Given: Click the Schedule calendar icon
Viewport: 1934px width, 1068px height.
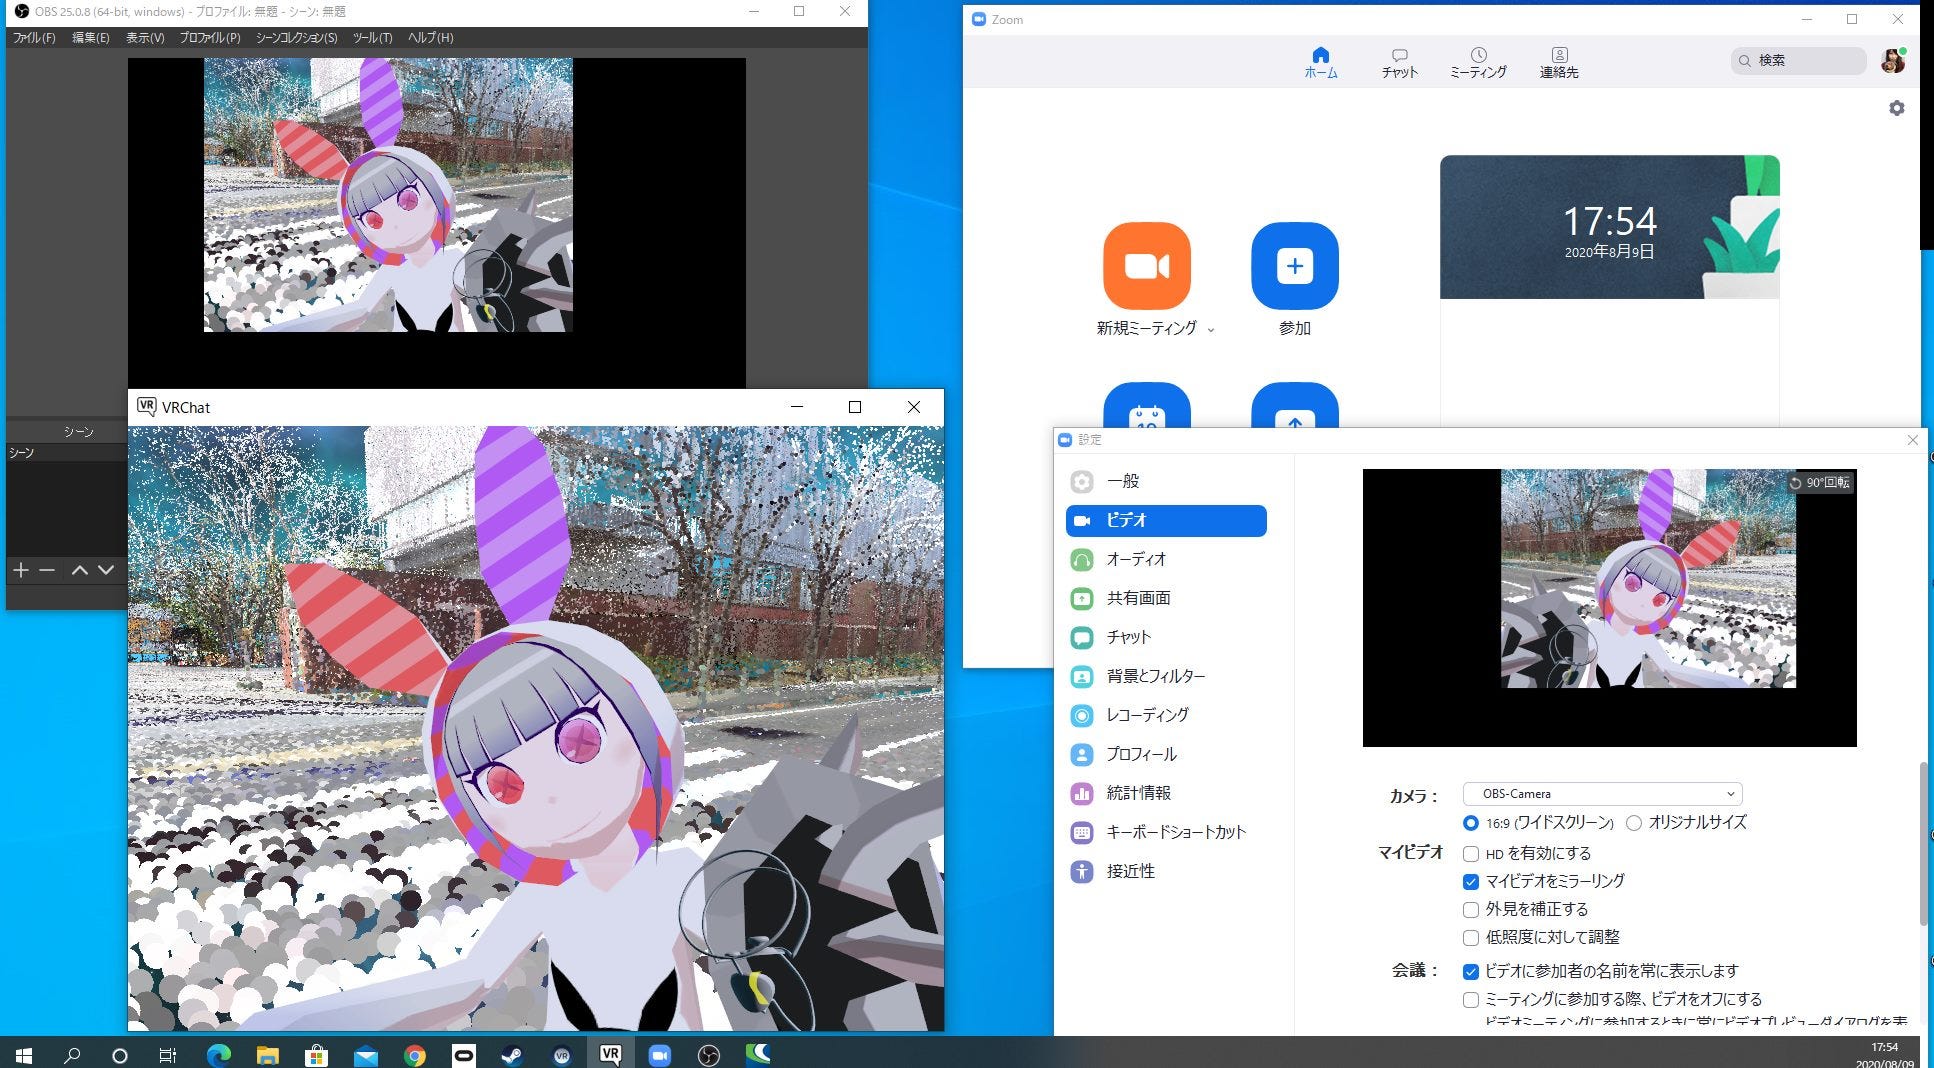Looking at the screenshot, I should 1146,406.
